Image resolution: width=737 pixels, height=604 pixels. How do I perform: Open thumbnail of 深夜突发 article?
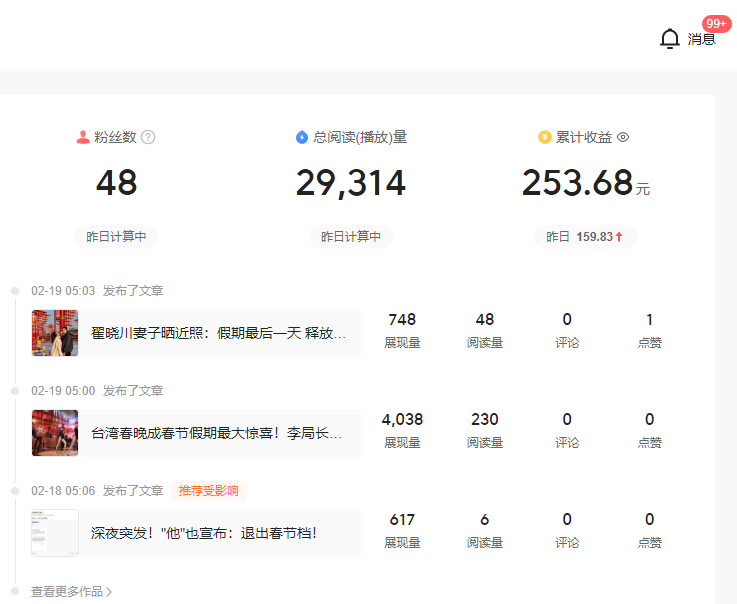point(55,533)
